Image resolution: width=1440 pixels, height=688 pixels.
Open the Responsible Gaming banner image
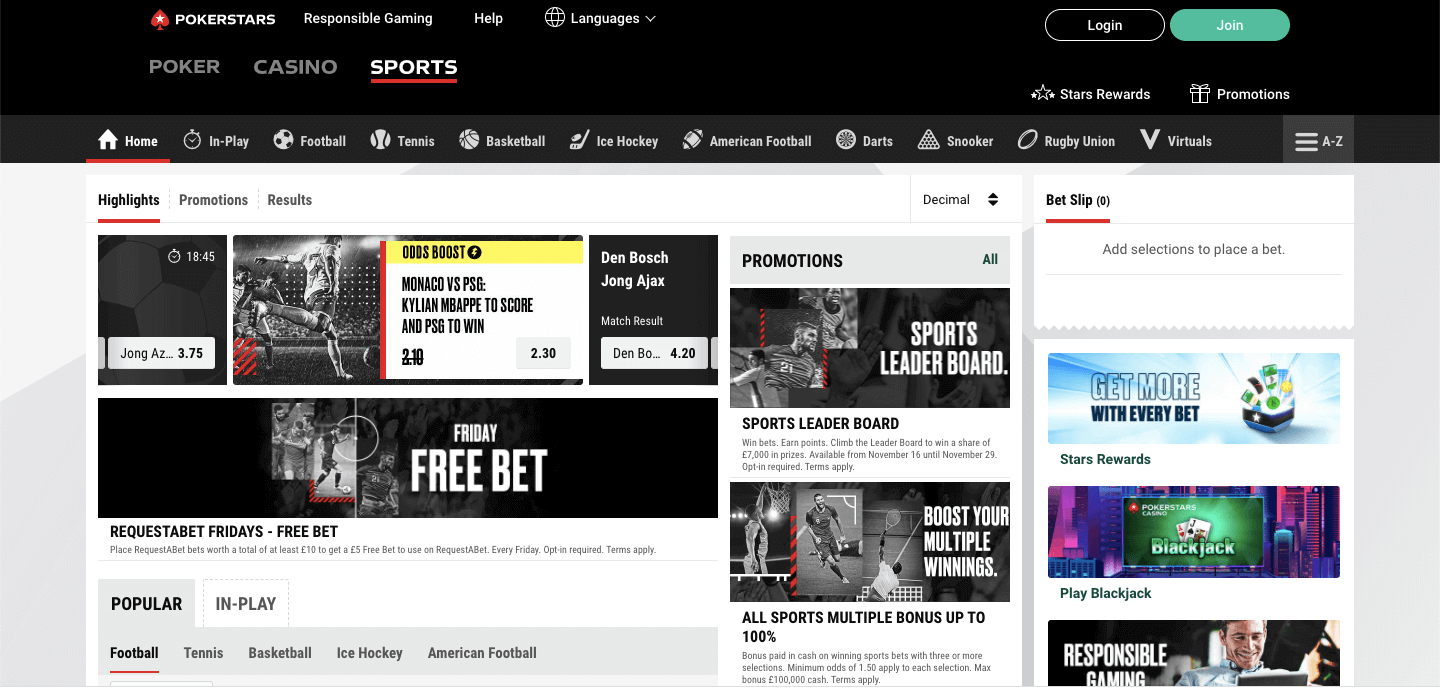click(x=1194, y=653)
